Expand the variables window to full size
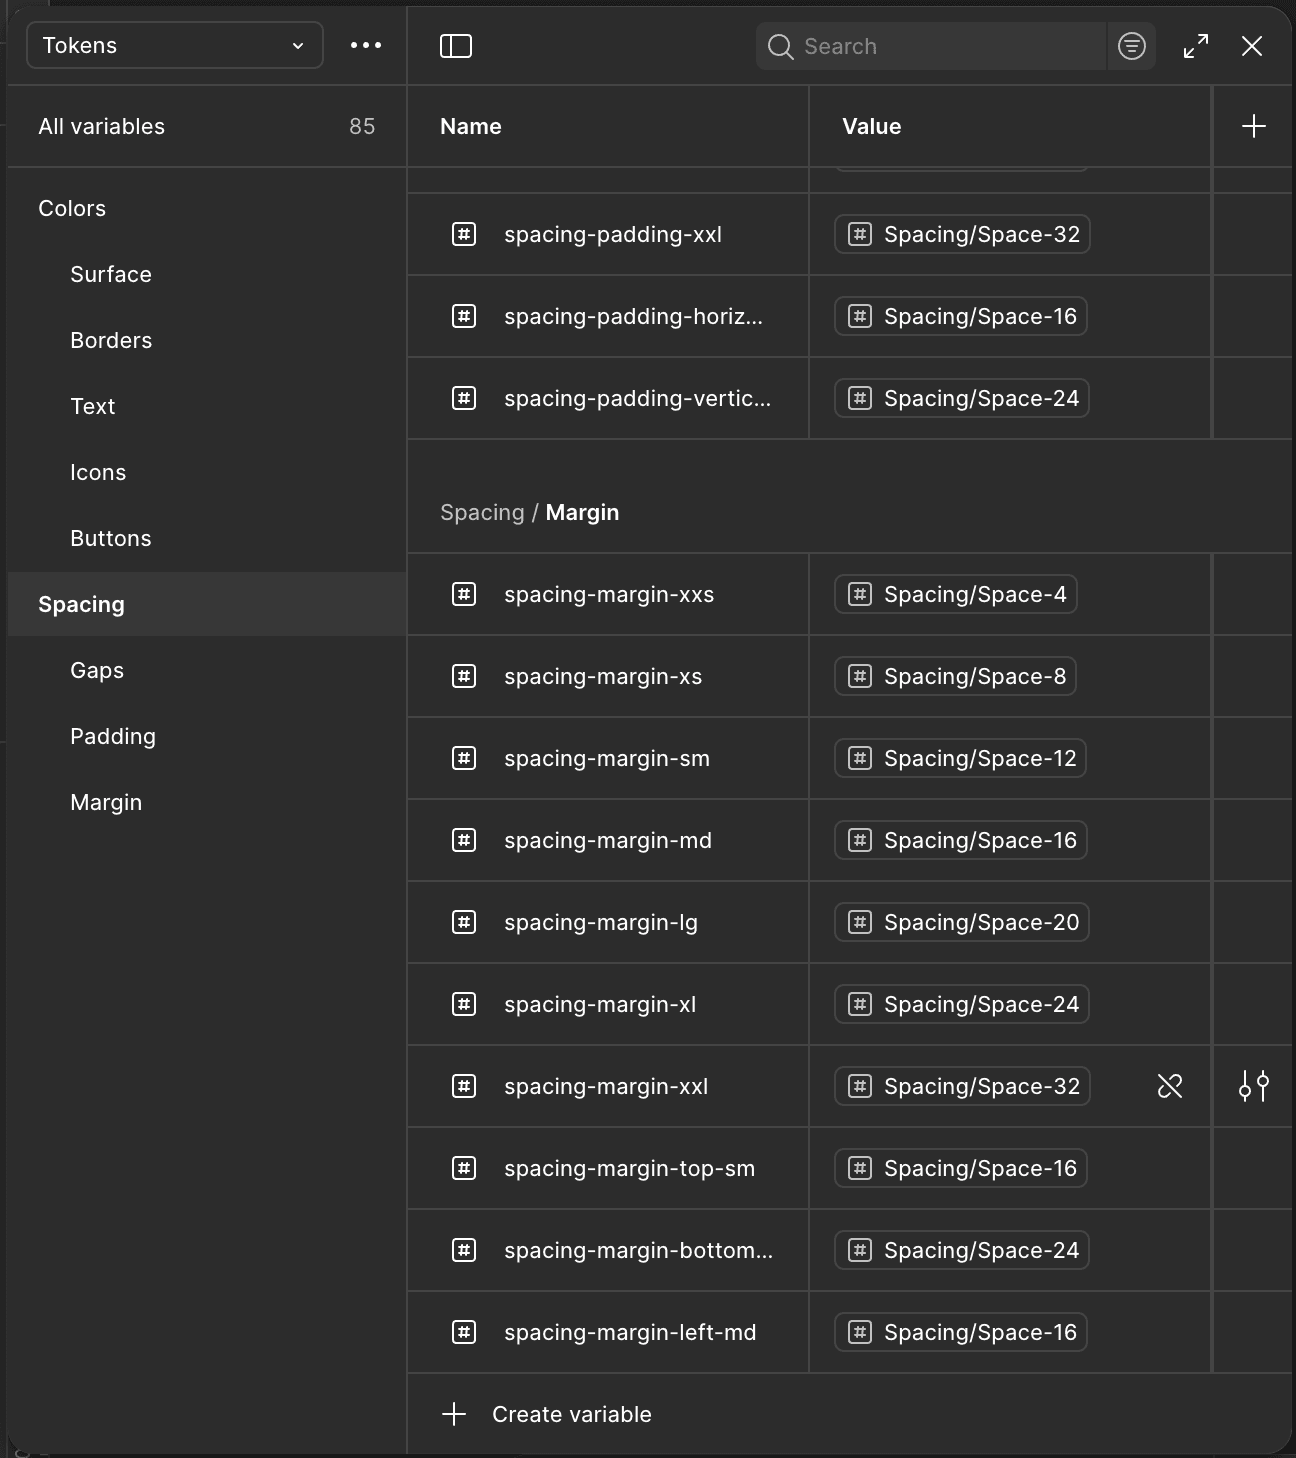The image size is (1296, 1458). click(1196, 46)
